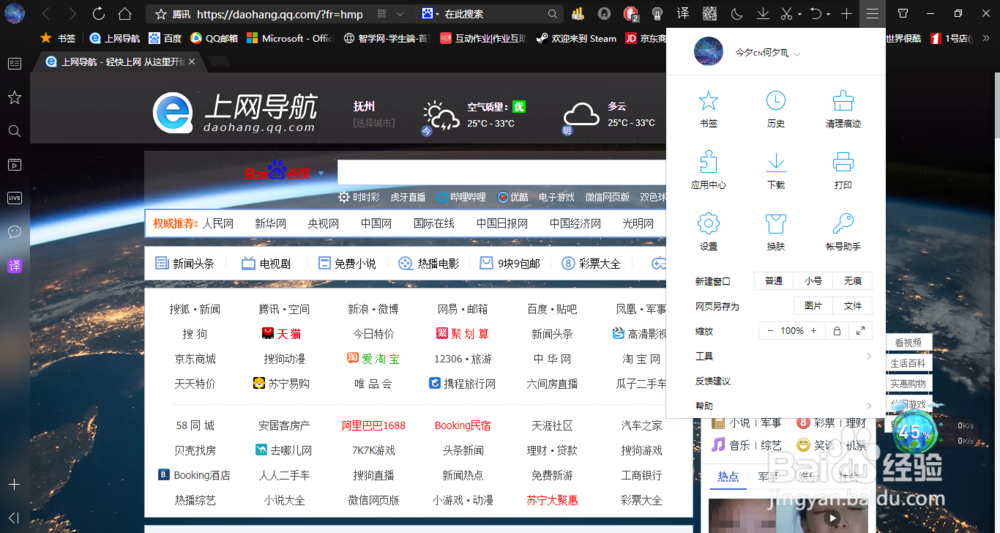Open 书签 bookmarks from the menu panel
Image resolution: width=1000 pixels, height=533 pixels.
pos(708,108)
